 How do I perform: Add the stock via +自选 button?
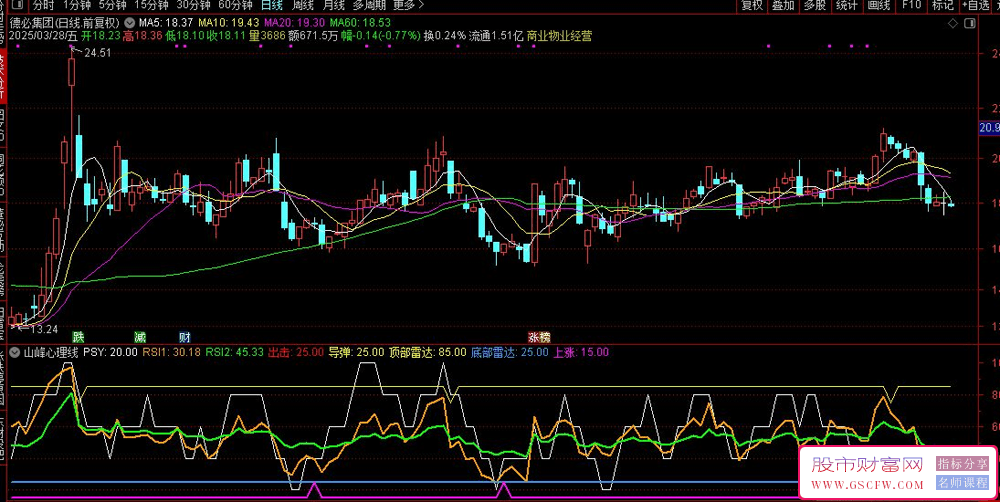973,5
